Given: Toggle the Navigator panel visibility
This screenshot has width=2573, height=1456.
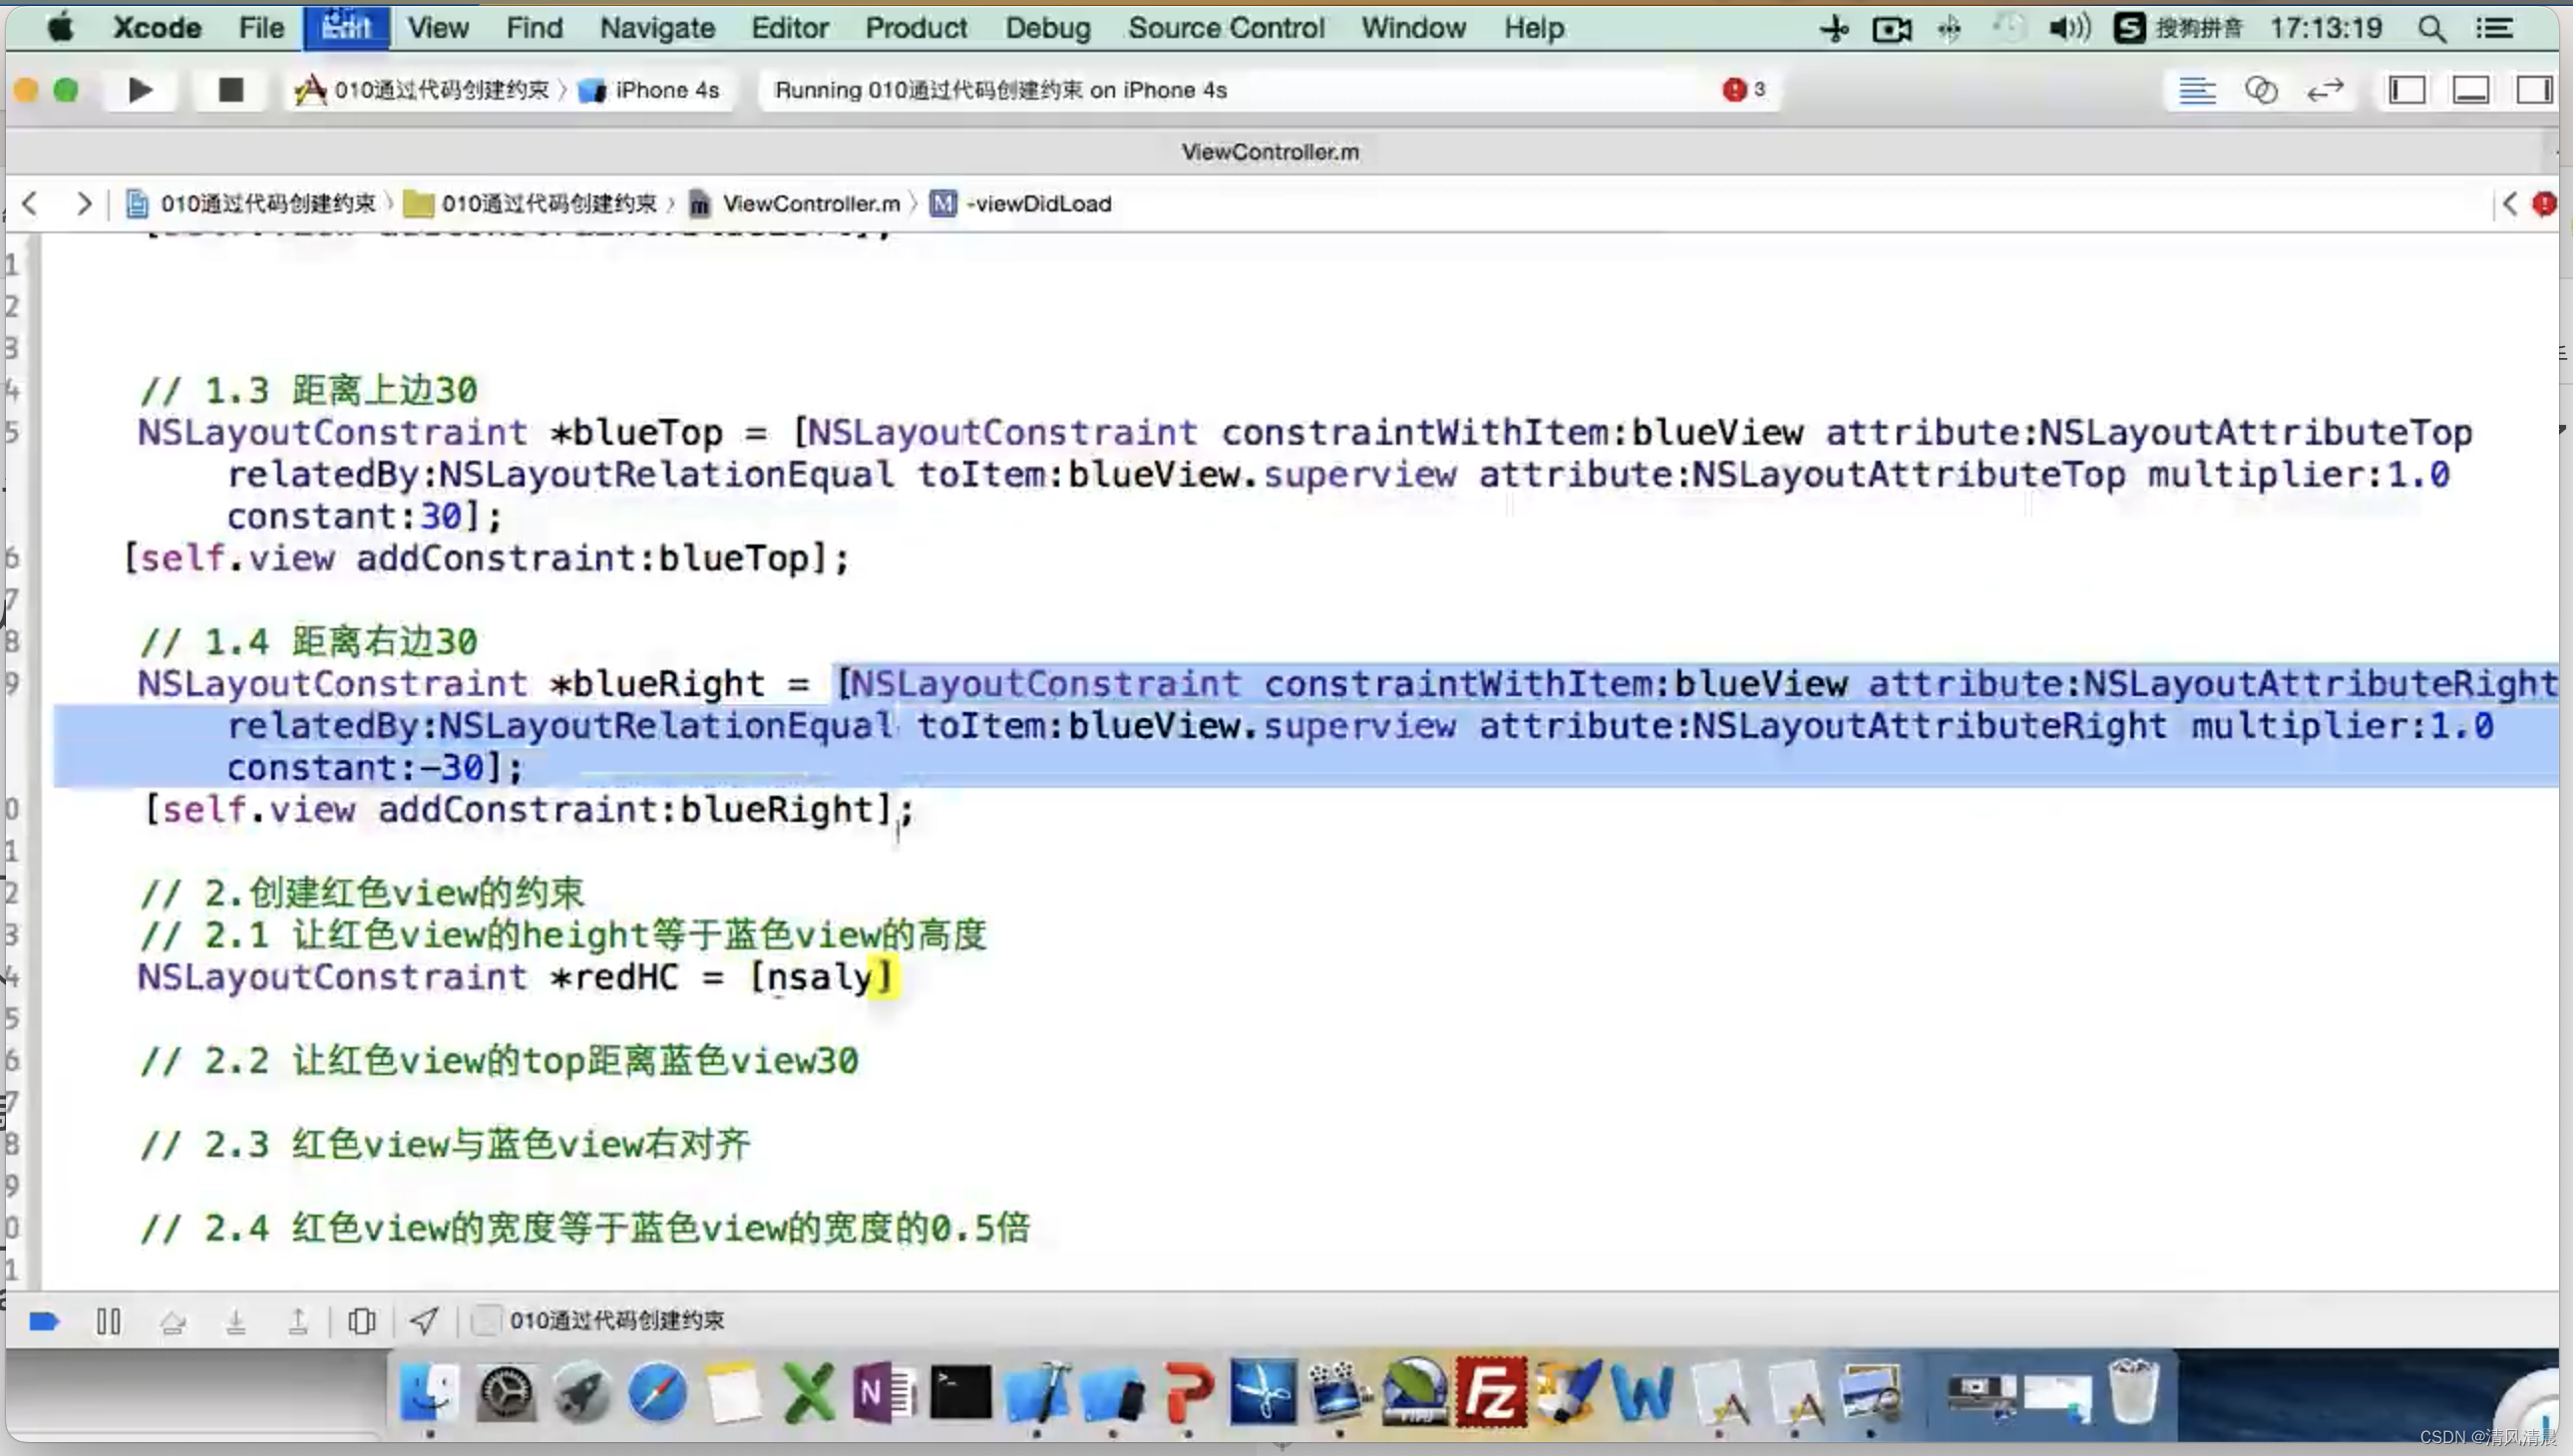Looking at the screenshot, I should point(2406,90).
